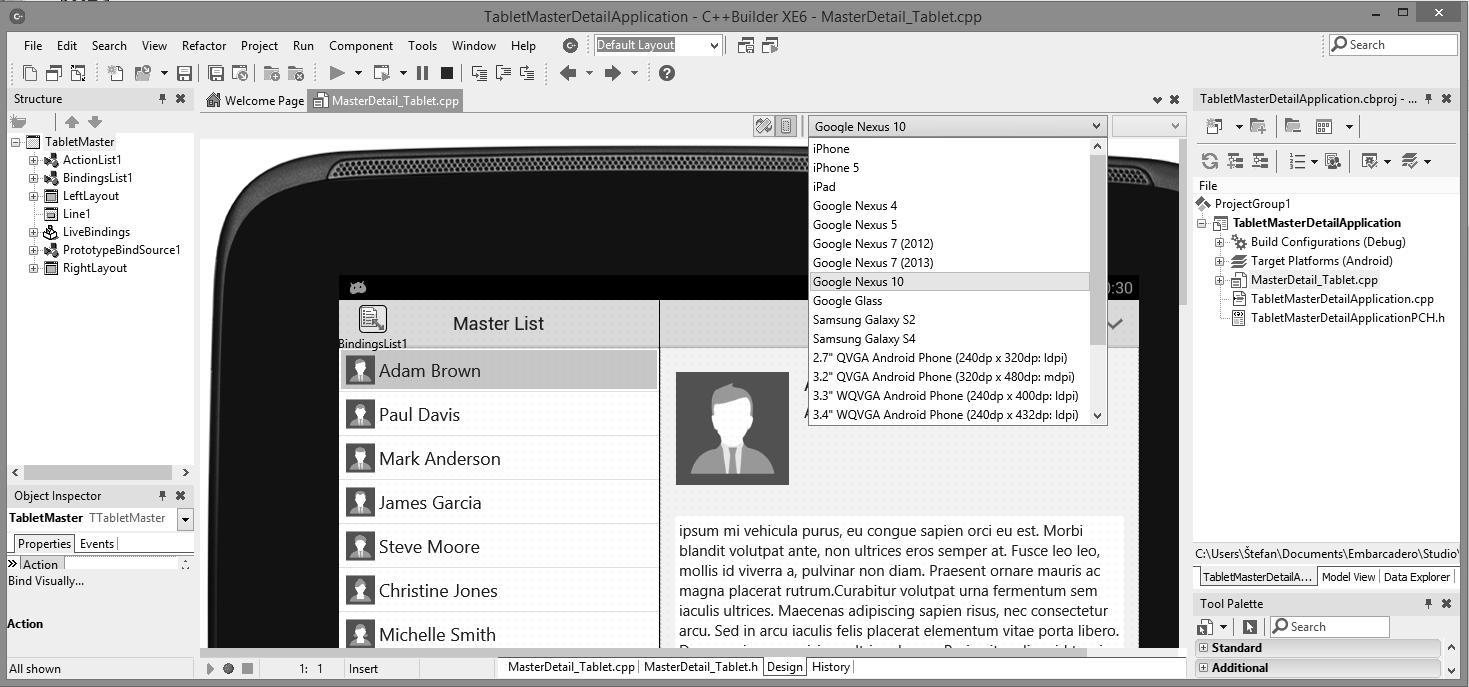Expand the Additional tool palette category
Viewport: 1469px width, 687px height.
coord(1203,668)
